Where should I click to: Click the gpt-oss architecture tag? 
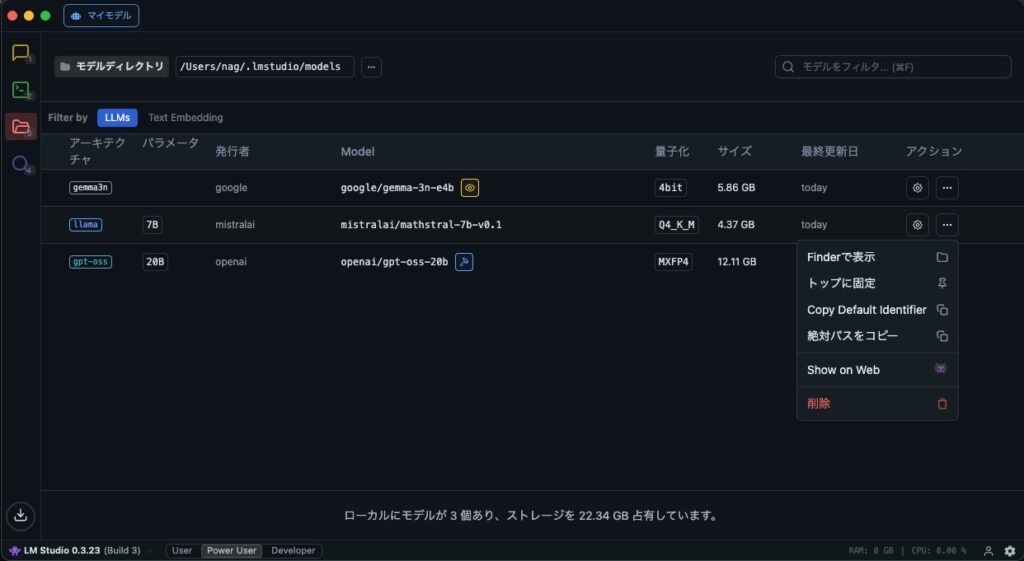pyautogui.click(x=90, y=262)
